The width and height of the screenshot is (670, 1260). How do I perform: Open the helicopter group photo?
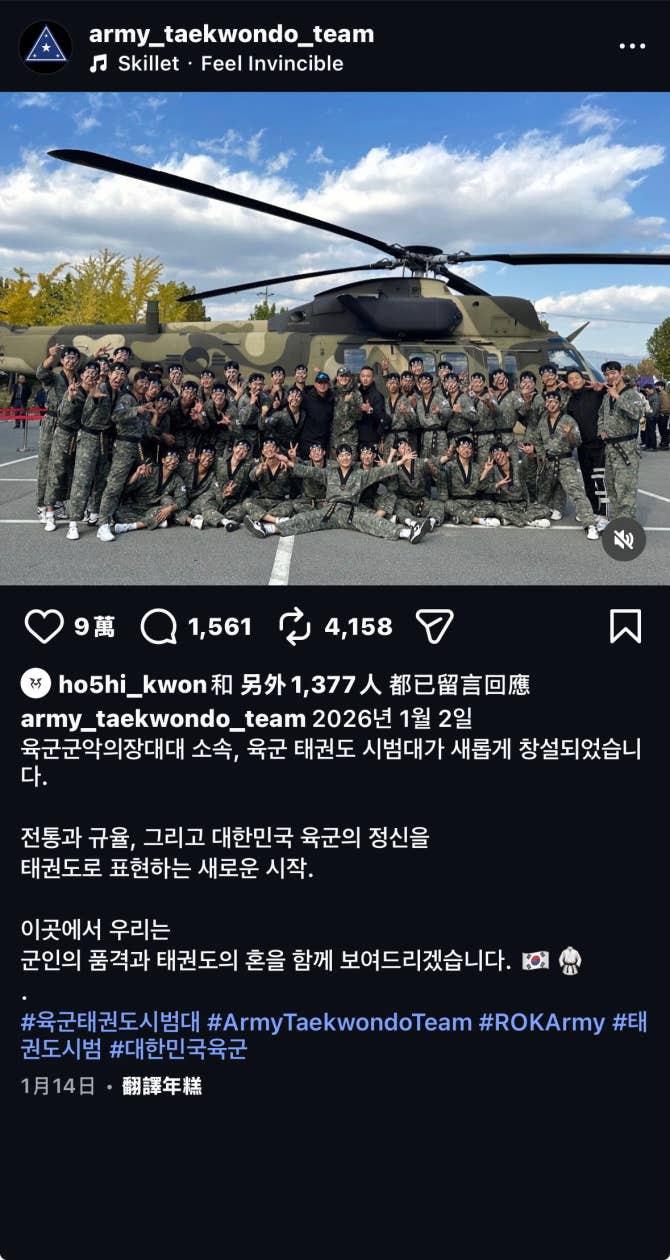[x=335, y=339]
